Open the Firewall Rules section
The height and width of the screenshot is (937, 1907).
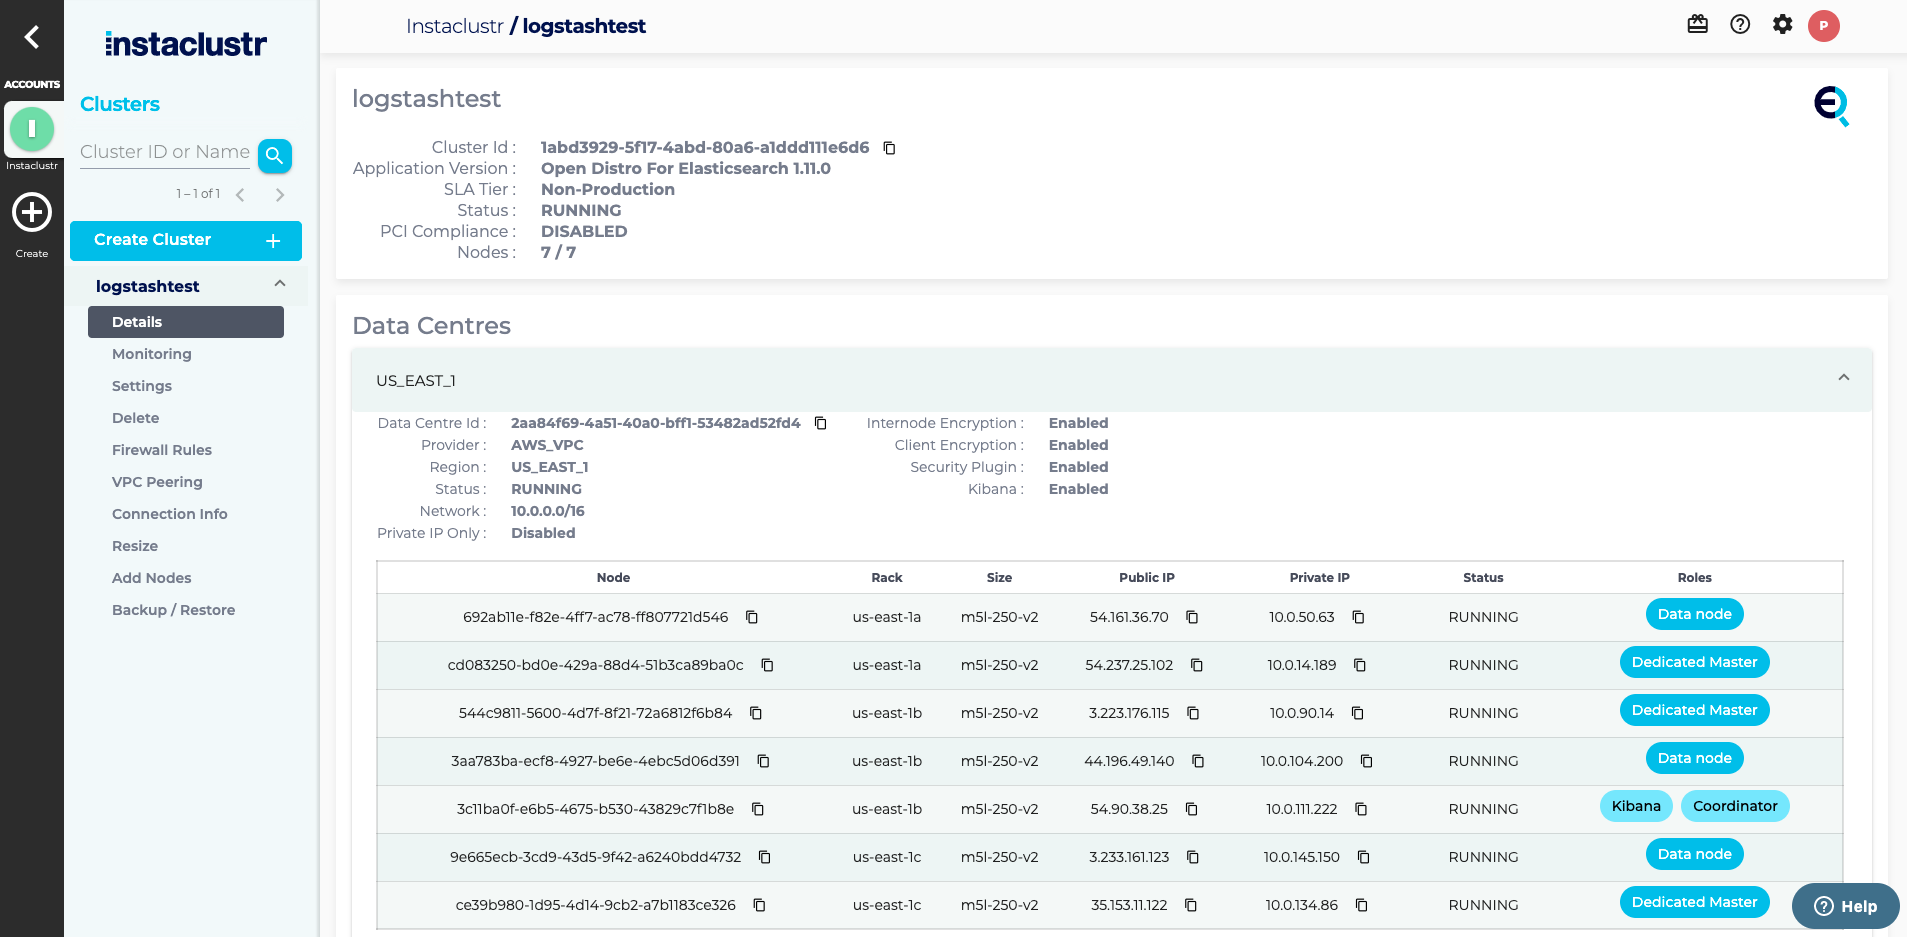[161, 450]
